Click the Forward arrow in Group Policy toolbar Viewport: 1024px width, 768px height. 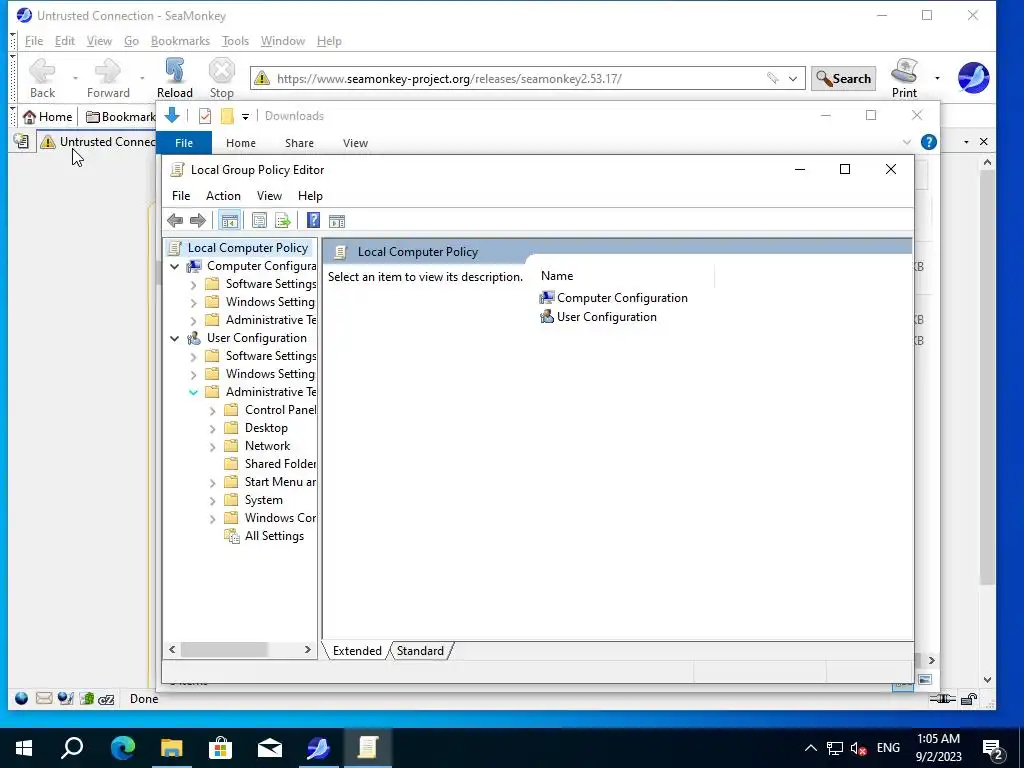point(197,221)
